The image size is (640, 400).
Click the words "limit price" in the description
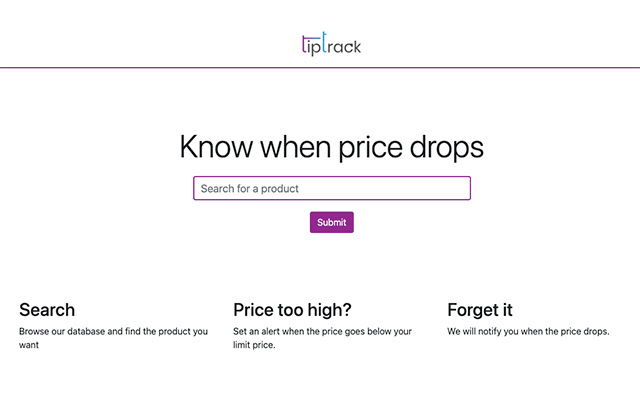(254, 345)
